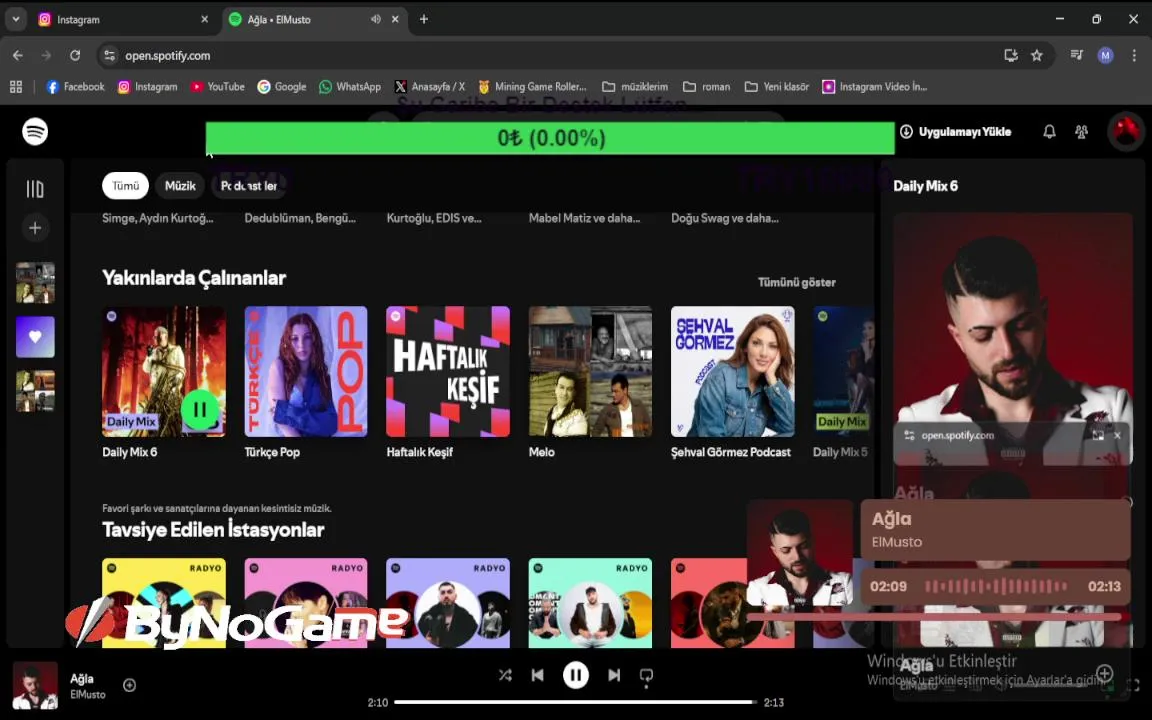
Task: Open the Şehval Görmez Podcast cover
Action: tap(732, 372)
